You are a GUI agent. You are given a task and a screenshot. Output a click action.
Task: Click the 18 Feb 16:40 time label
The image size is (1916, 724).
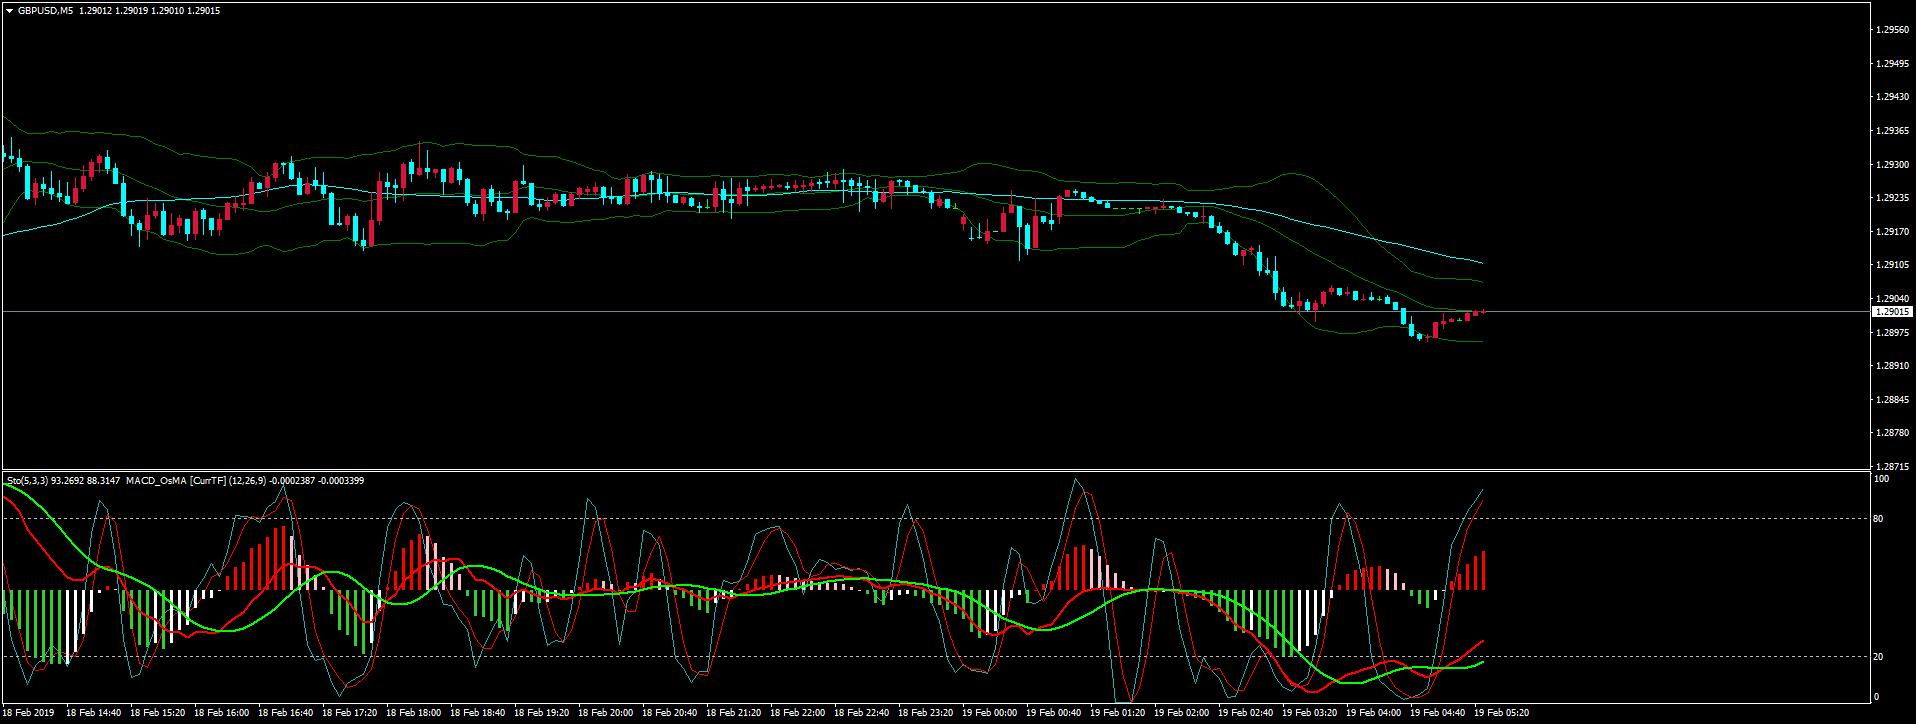[x=285, y=714]
